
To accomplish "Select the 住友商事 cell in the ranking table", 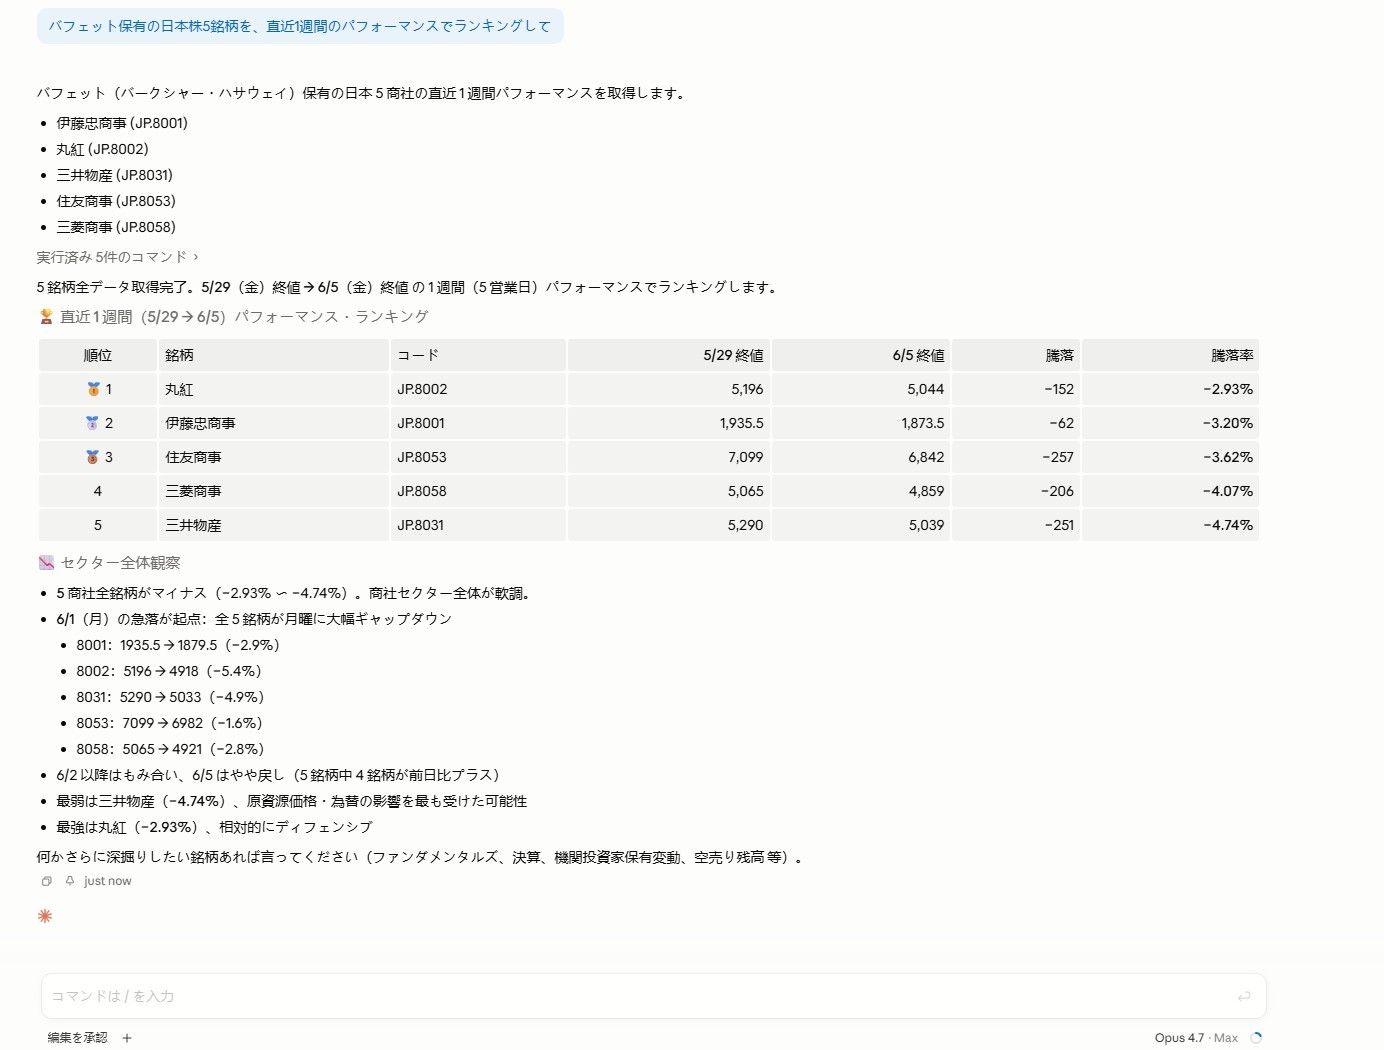I will (x=274, y=457).
